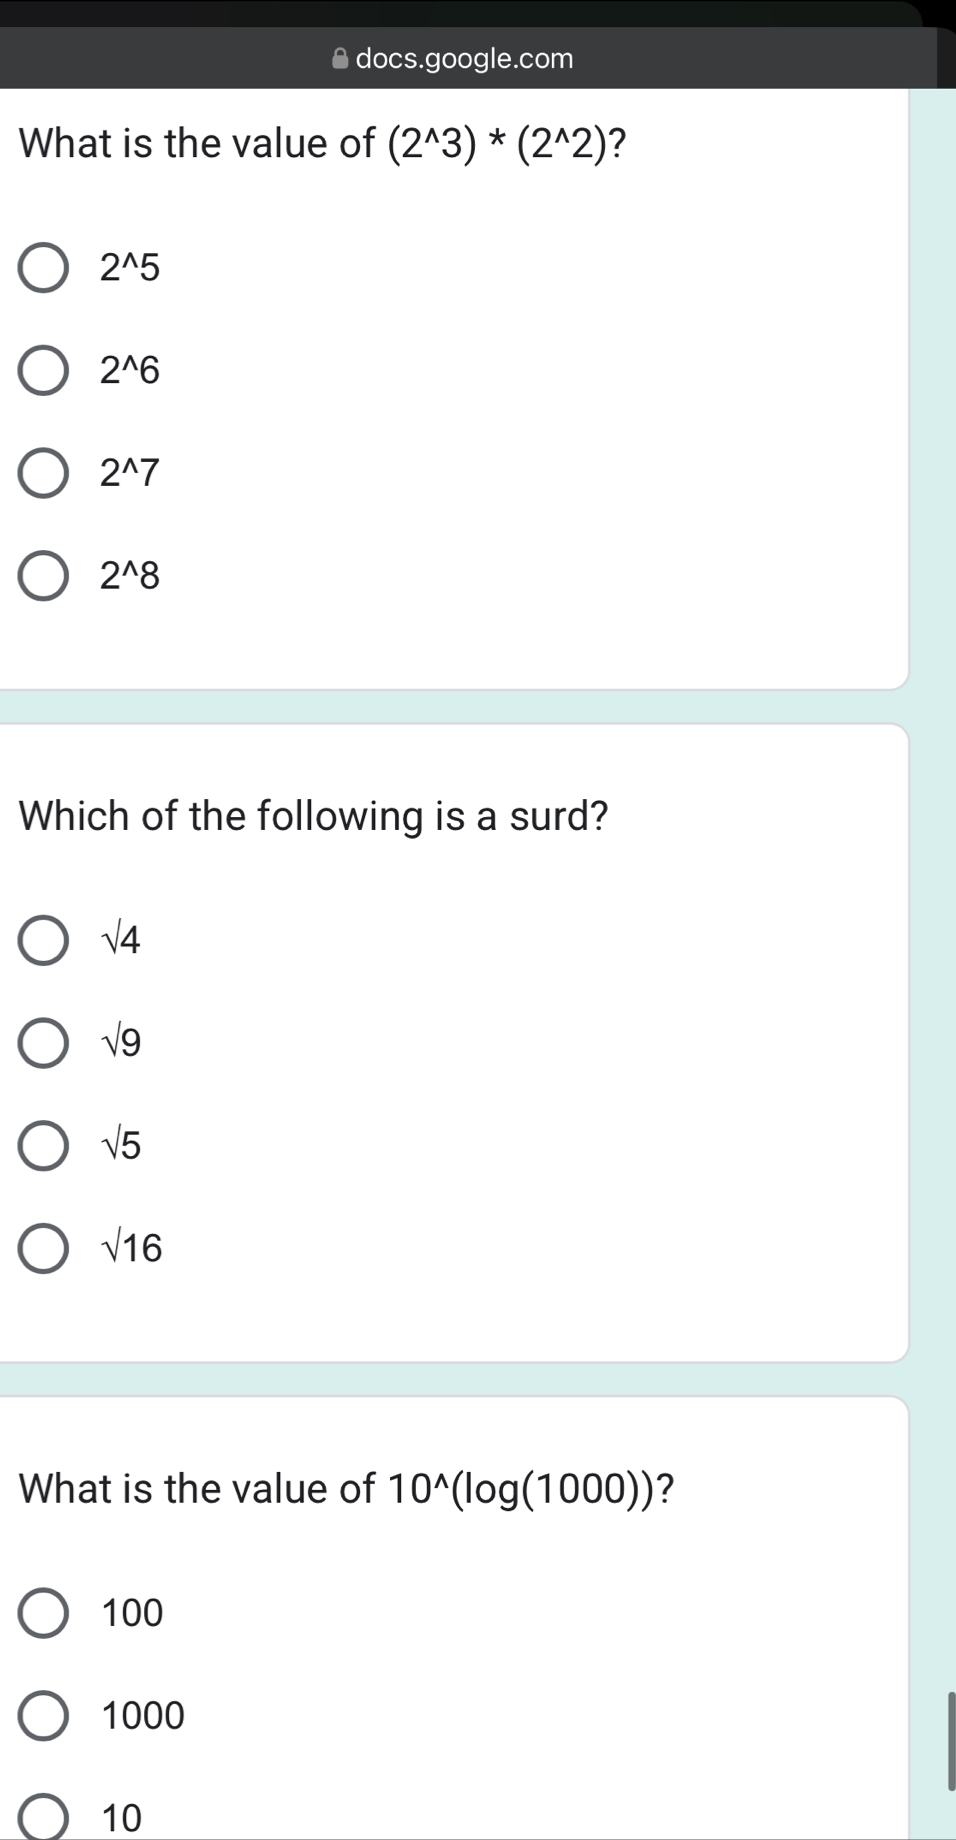Pick the 2^7 radio button
This screenshot has width=956, height=1840.
(x=44, y=473)
